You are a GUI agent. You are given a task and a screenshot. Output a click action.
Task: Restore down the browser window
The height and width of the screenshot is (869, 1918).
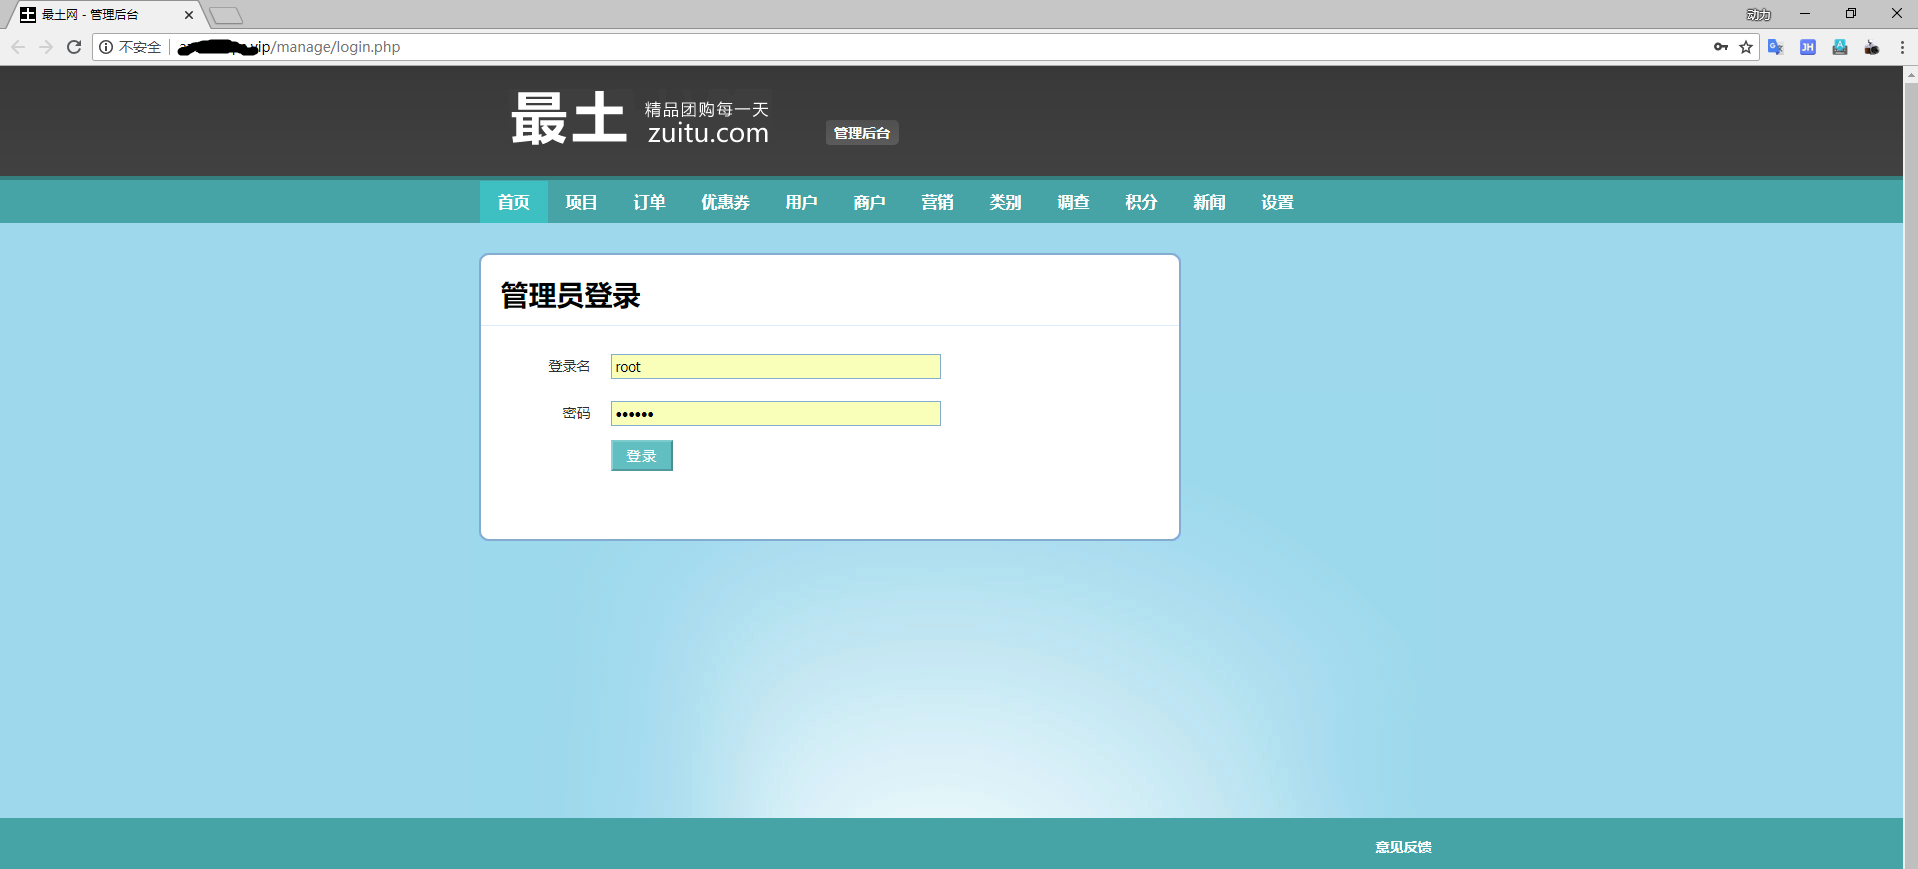coord(1851,14)
